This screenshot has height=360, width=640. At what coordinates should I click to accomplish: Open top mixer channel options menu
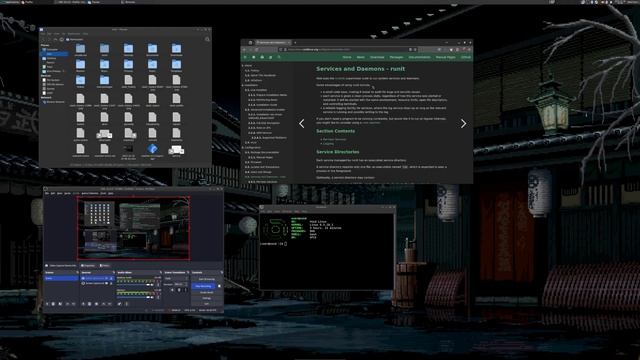[158, 284]
